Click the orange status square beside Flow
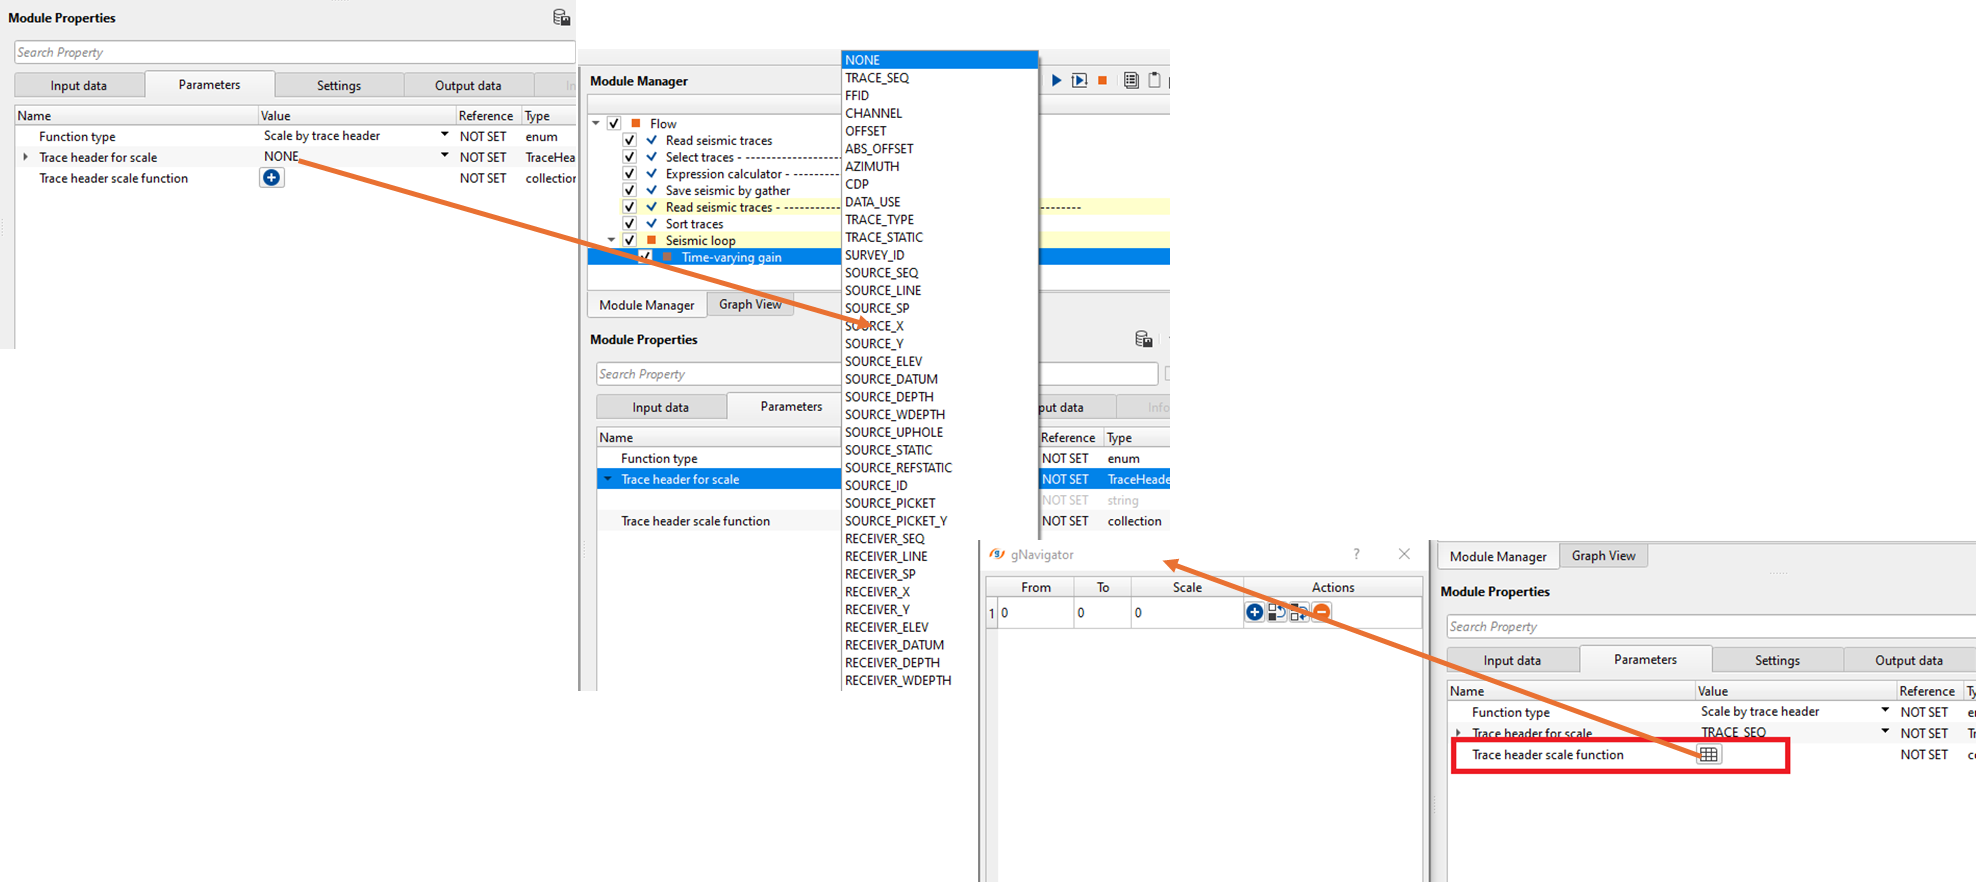 (x=635, y=123)
